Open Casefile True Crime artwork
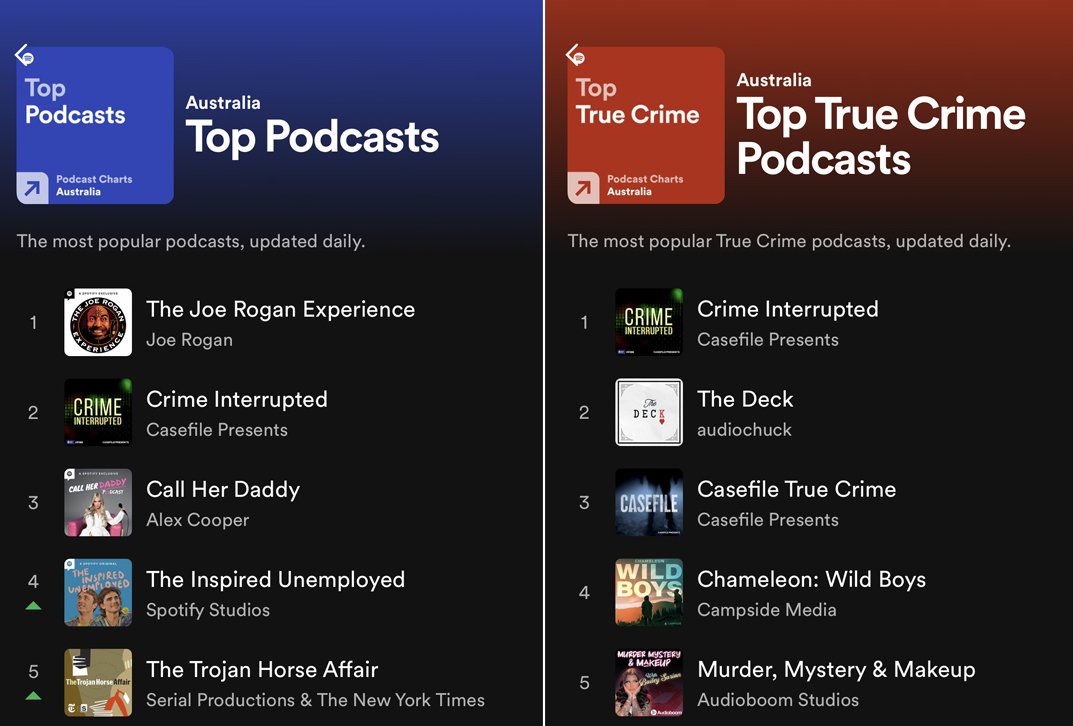 pos(649,502)
